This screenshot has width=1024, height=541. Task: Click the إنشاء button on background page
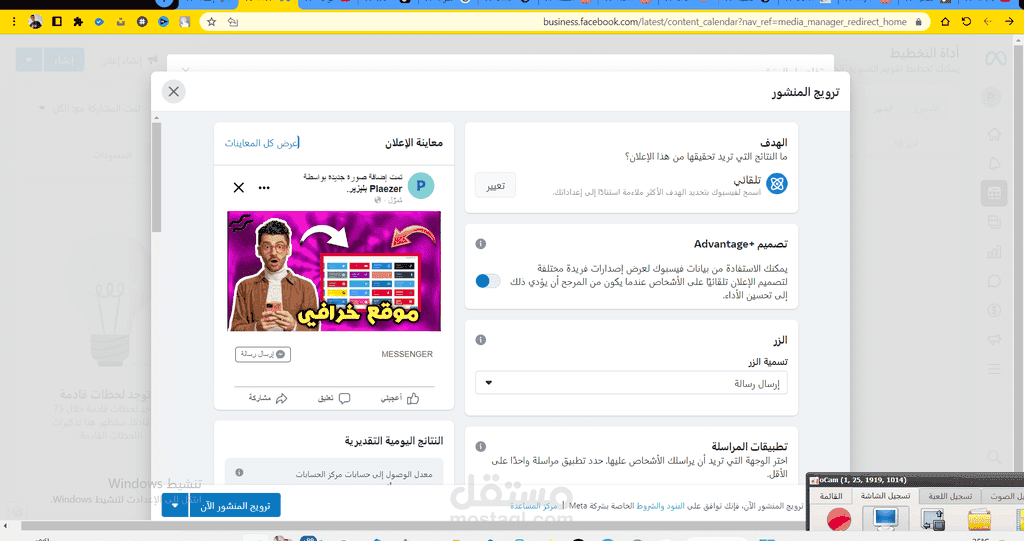[x=63, y=60]
